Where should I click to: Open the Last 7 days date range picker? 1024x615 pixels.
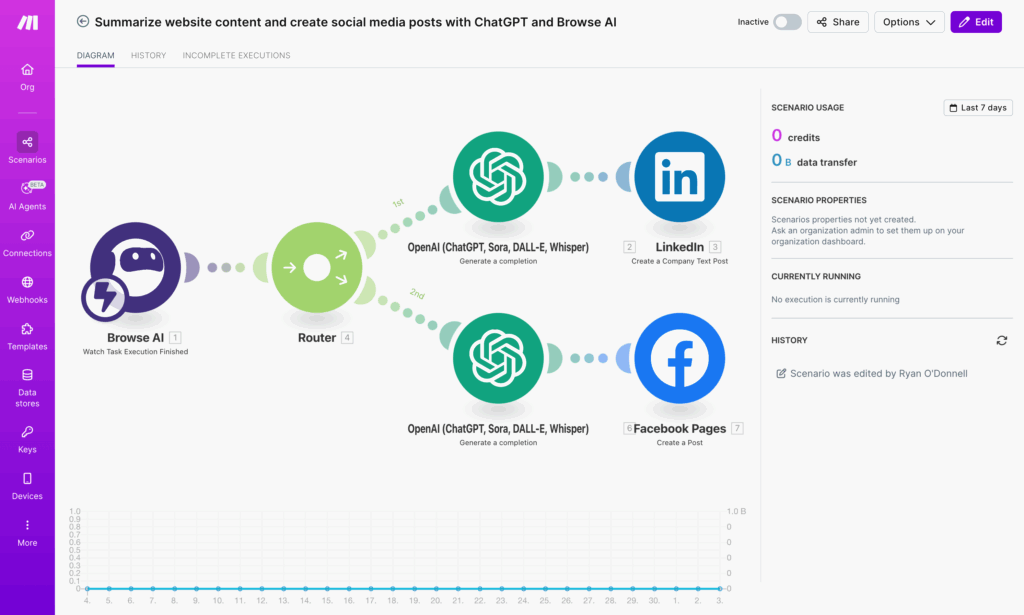click(x=978, y=108)
